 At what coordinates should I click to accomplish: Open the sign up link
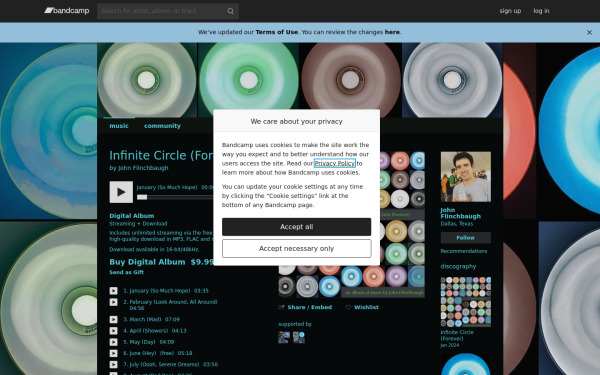pos(510,11)
